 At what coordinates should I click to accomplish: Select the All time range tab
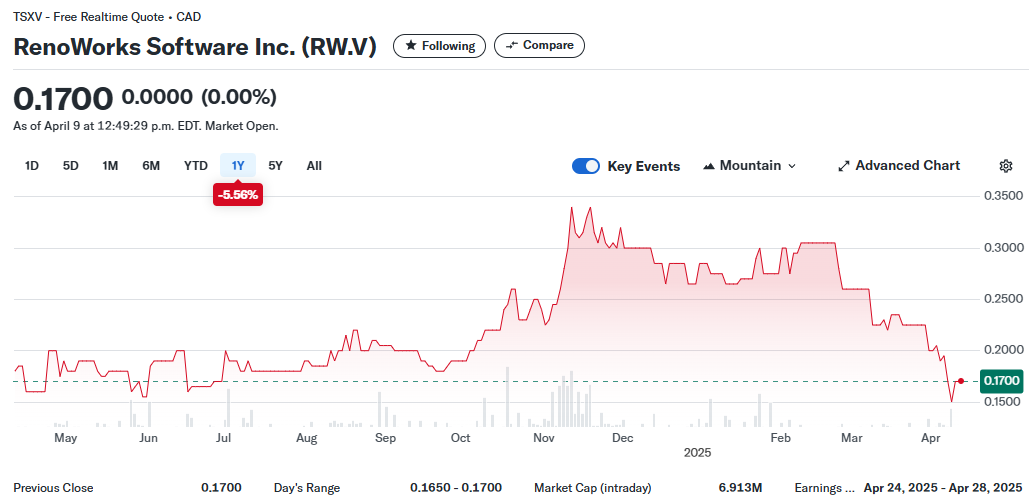pos(314,166)
